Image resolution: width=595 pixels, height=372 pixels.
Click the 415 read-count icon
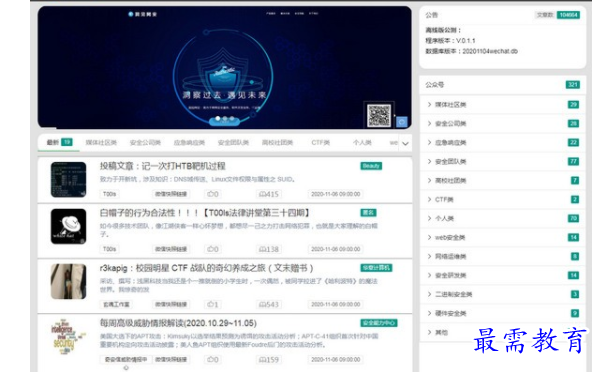click(x=262, y=194)
